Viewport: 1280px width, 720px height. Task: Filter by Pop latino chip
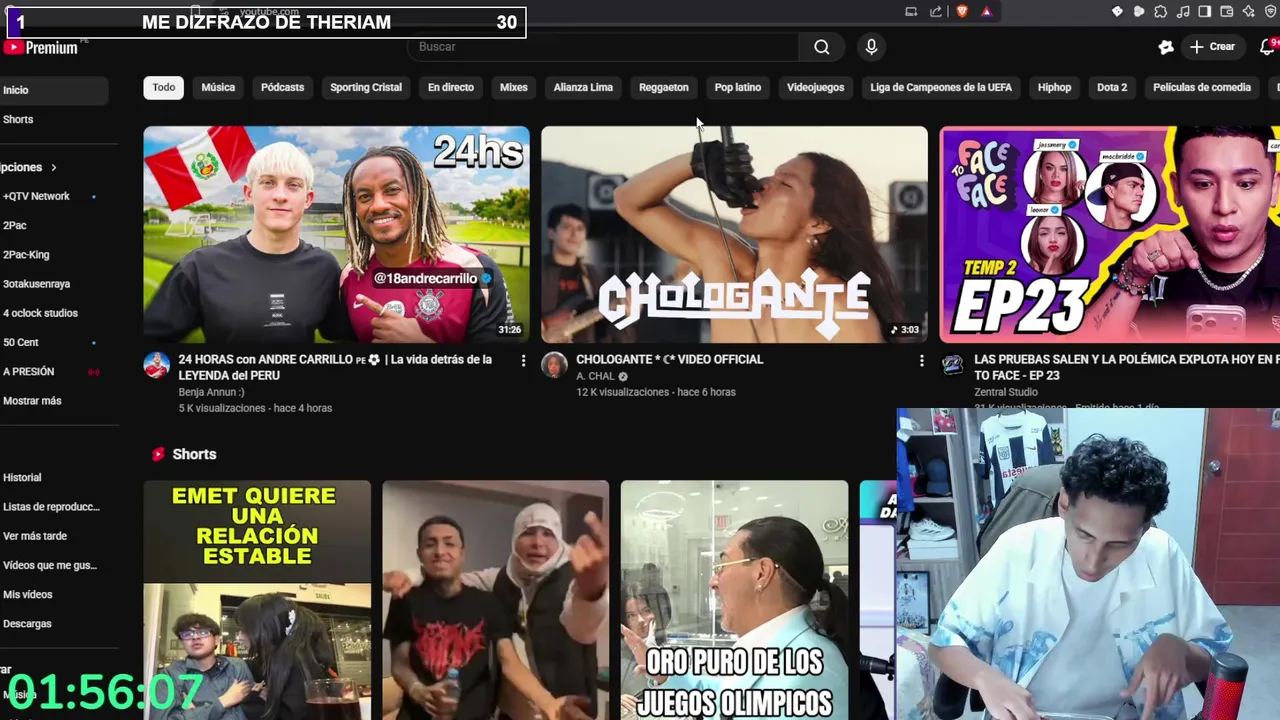(x=738, y=87)
